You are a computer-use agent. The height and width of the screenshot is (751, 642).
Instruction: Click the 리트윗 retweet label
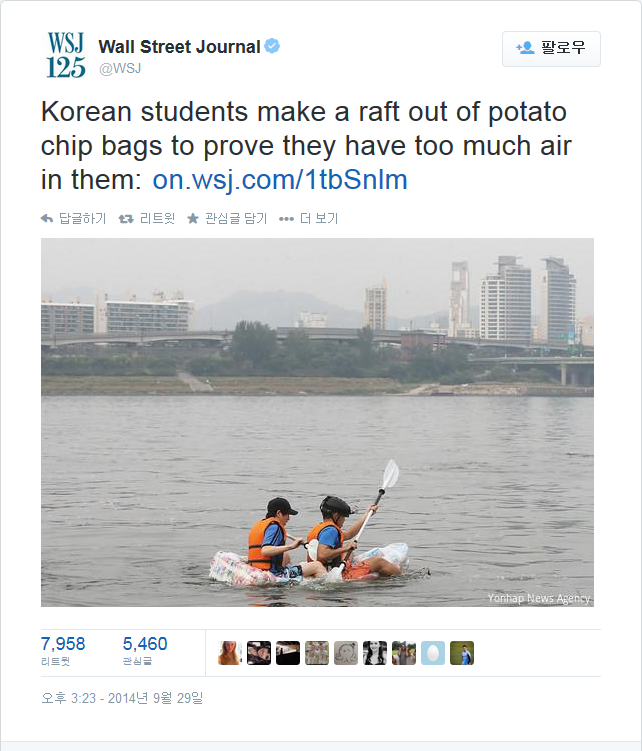tap(157, 218)
